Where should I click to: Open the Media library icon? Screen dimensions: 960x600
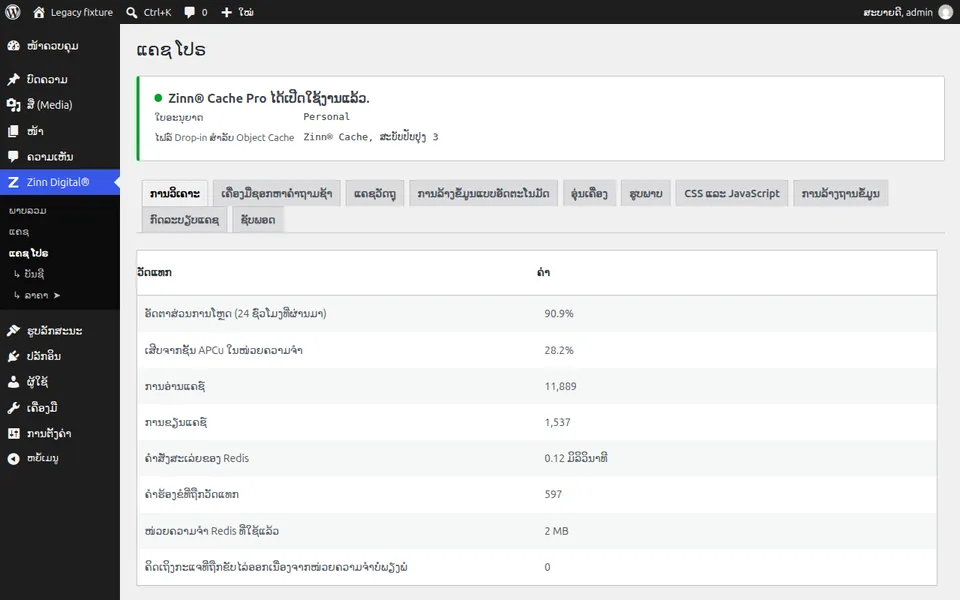point(13,105)
